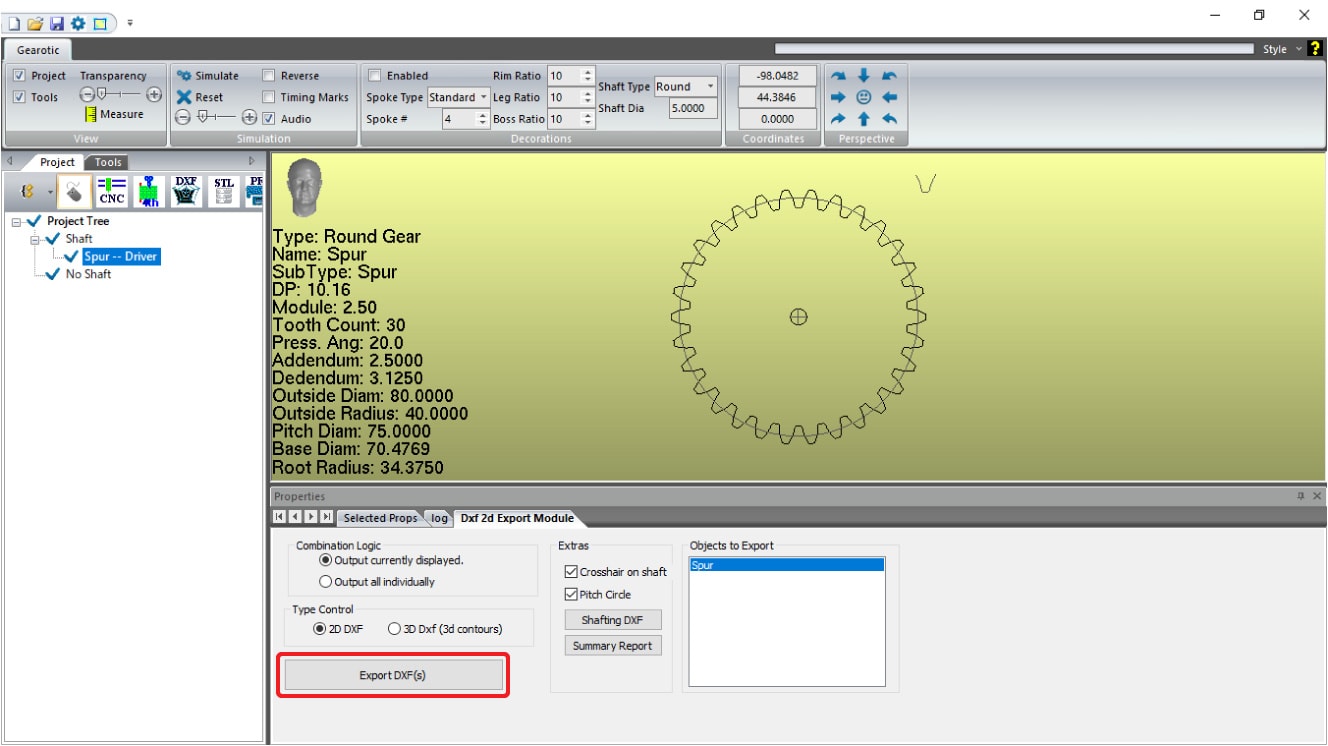The height and width of the screenshot is (746, 1328).
Task: Open the Selected Props tab
Action: pyautogui.click(x=379, y=518)
